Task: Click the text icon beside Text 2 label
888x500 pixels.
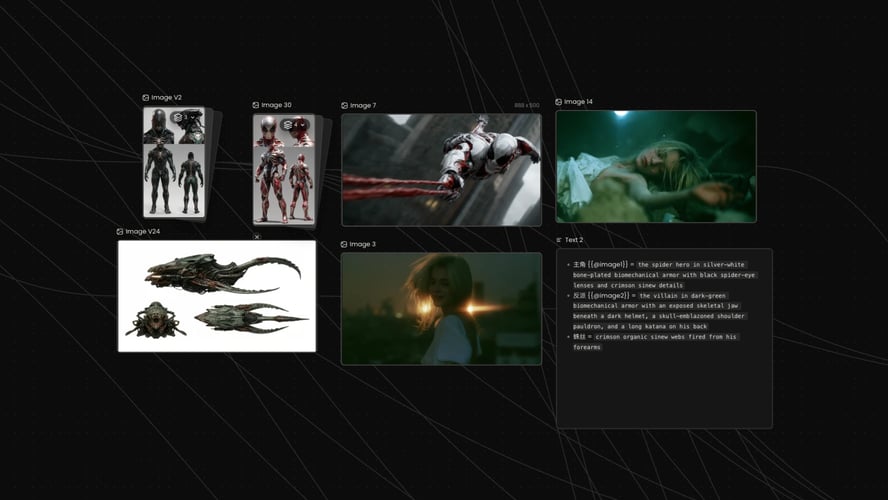Action: tap(559, 240)
